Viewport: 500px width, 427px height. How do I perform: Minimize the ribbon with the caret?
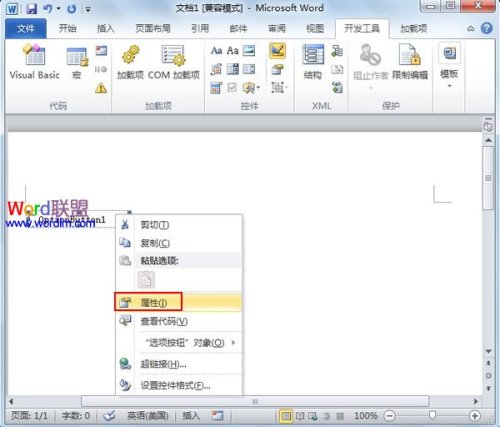click(x=471, y=29)
